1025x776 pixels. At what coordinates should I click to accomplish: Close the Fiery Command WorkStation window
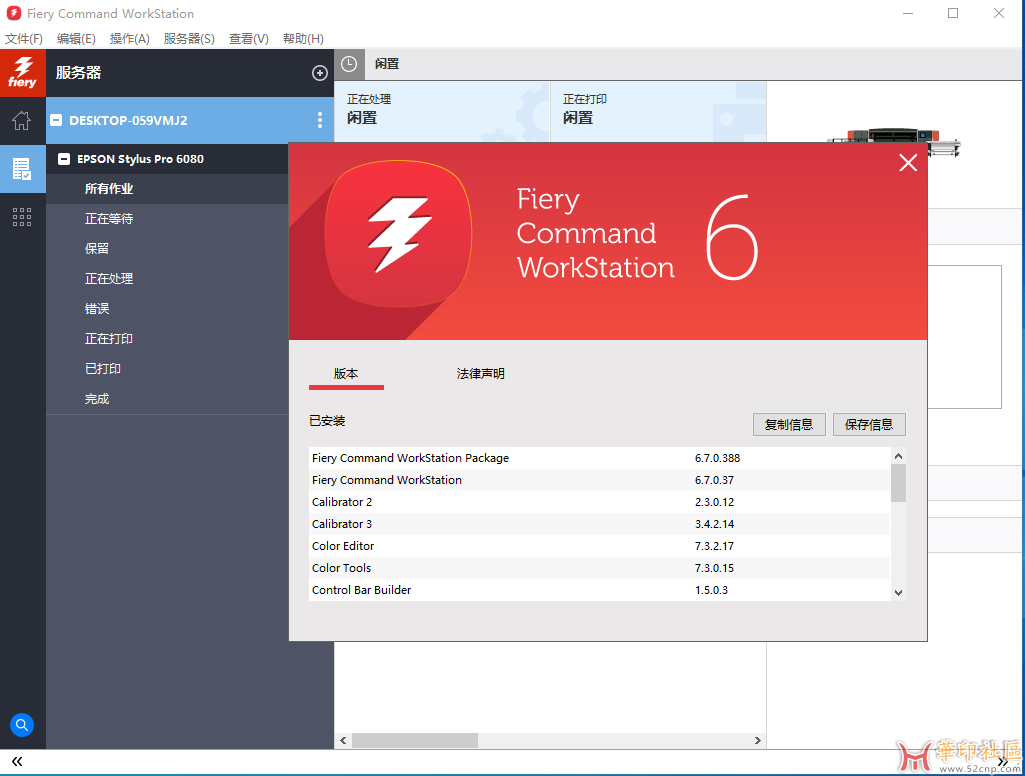click(x=999, y=13)
